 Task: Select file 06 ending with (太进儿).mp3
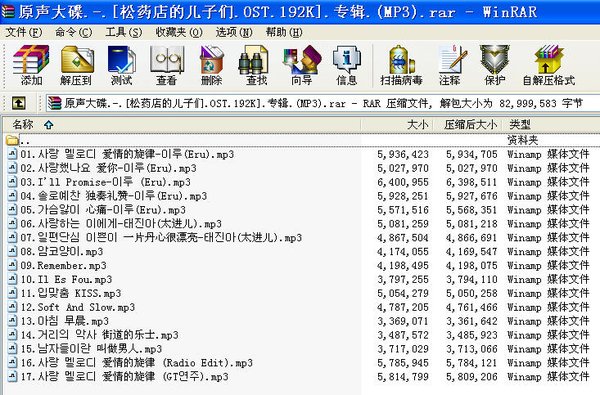tap(121, 223)
